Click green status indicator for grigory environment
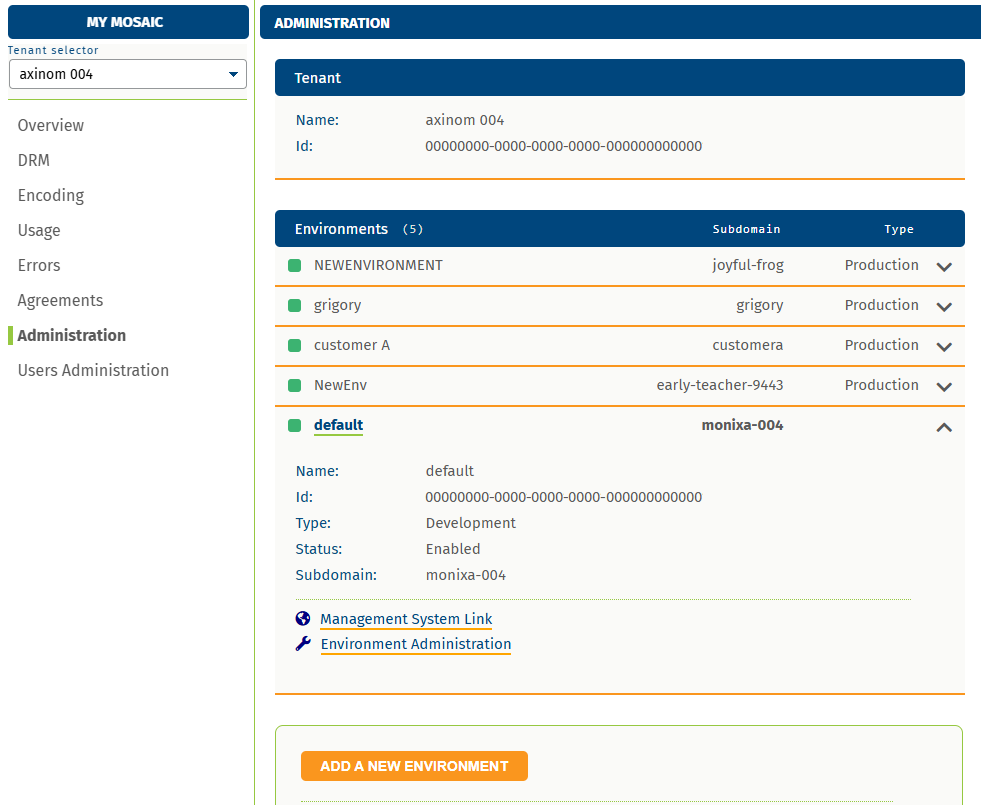This screenshot has width=981, height=805. 294,306
